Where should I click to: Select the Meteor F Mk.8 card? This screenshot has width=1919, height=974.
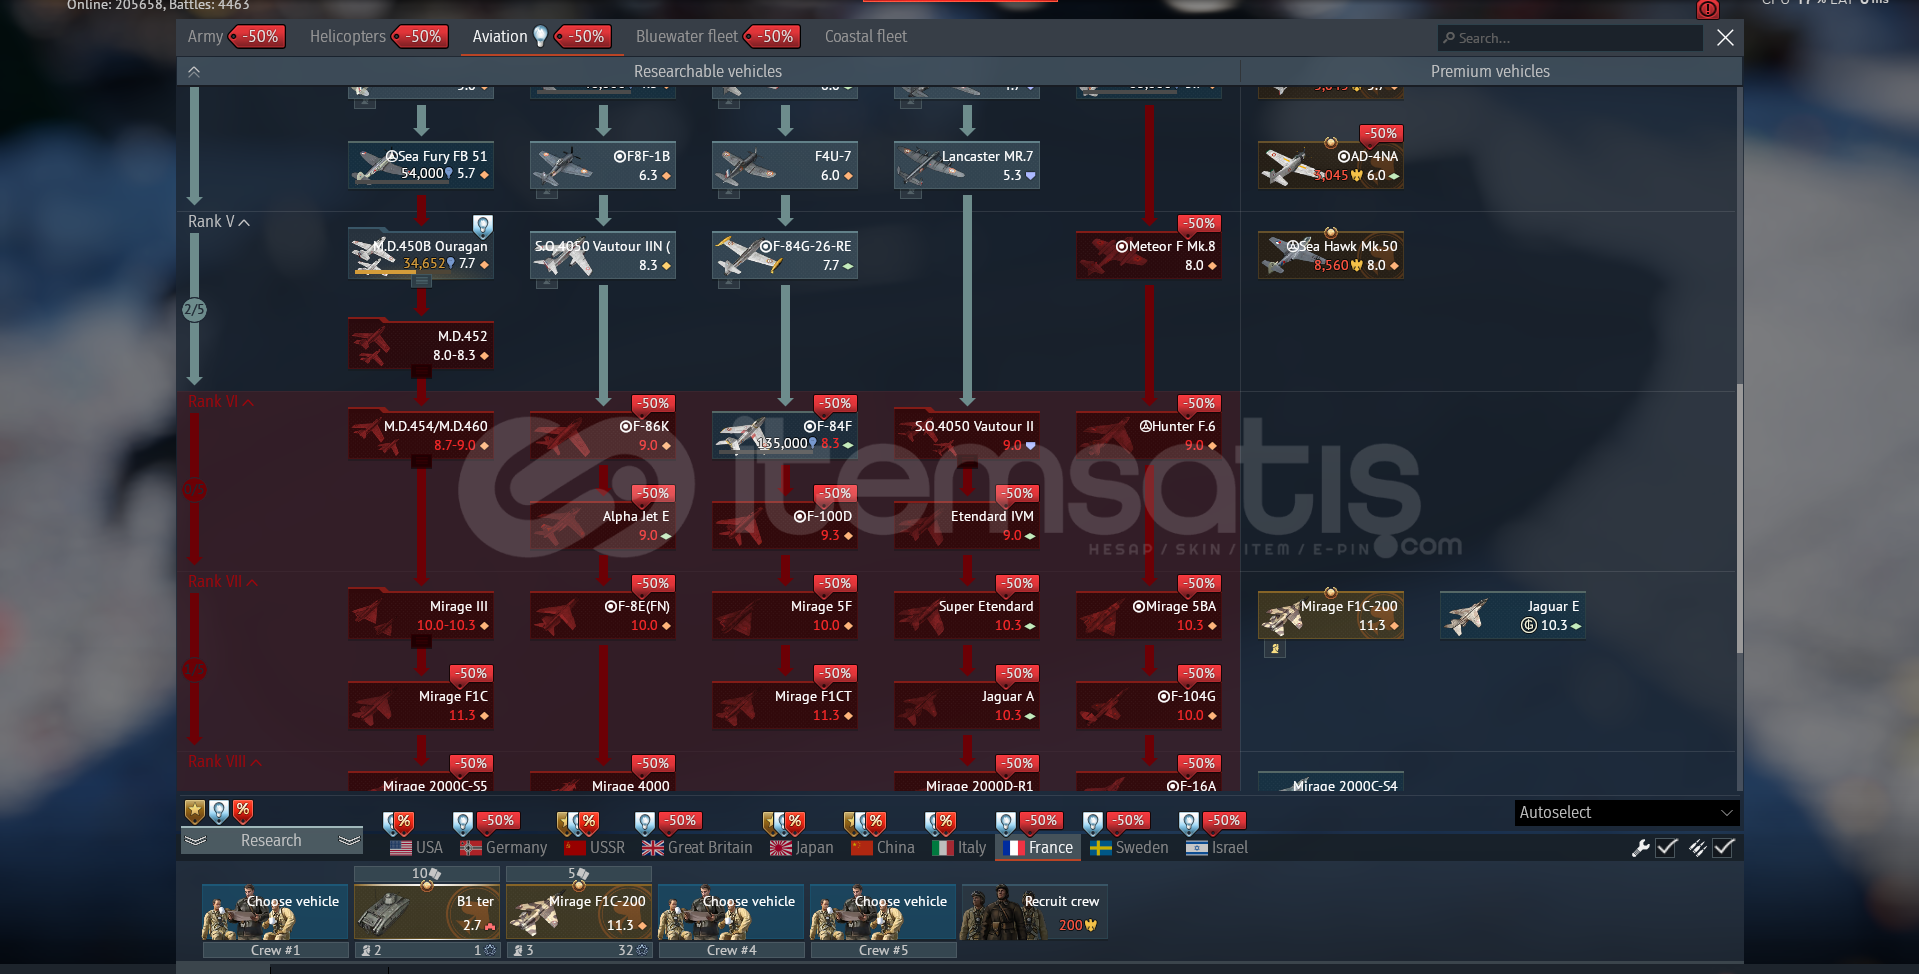click(1149, 255)
